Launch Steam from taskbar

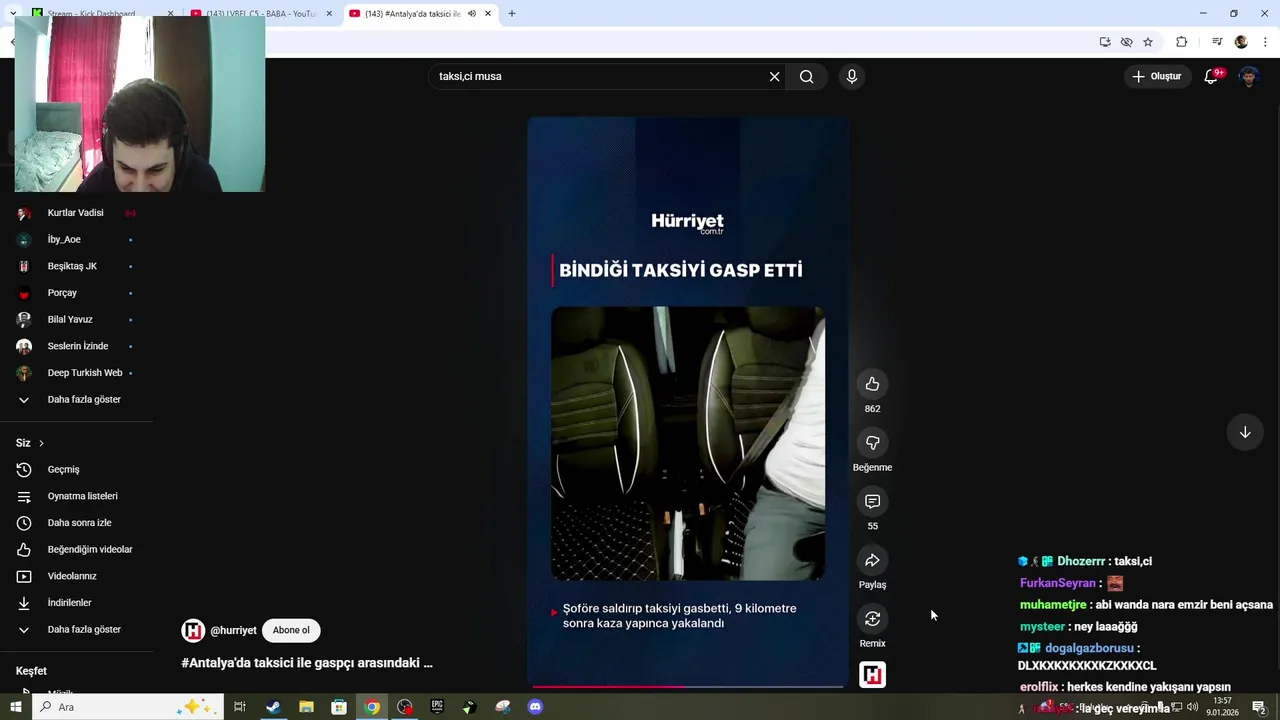(x=273, y=707)
